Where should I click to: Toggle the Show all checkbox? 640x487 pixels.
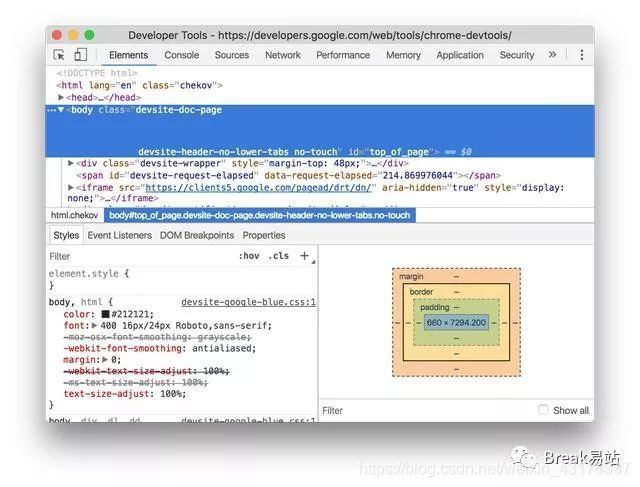pyautogui.click(x=543, y=410)
